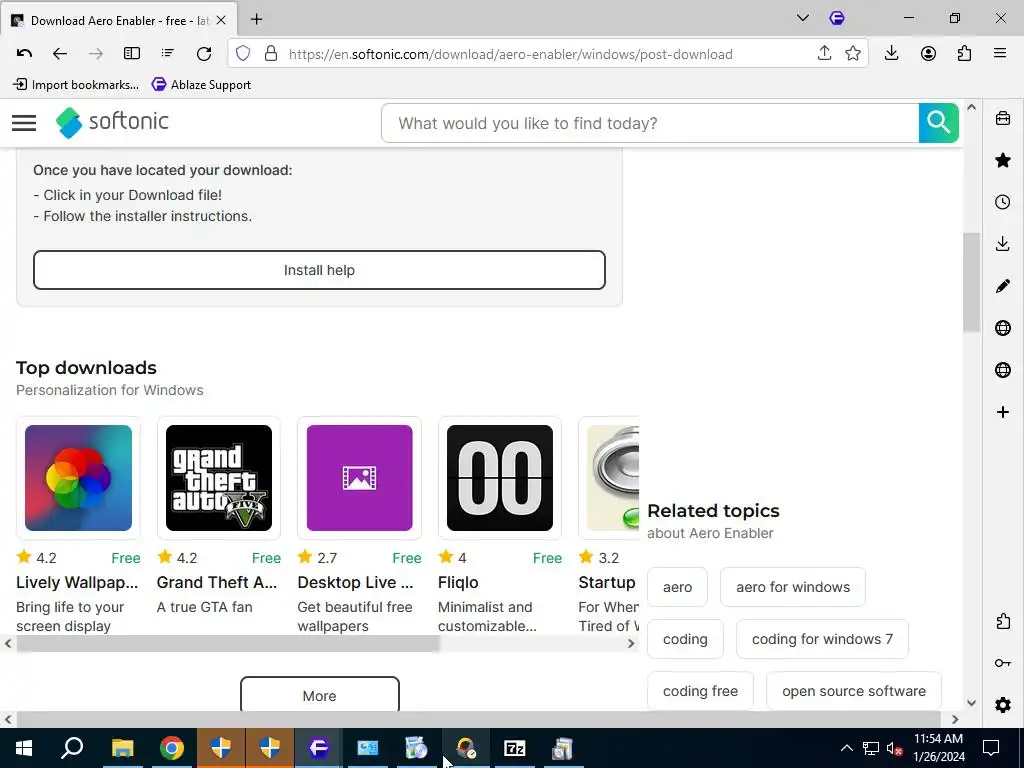Open the extensions puzzle icon

click(x=964, y=54)
